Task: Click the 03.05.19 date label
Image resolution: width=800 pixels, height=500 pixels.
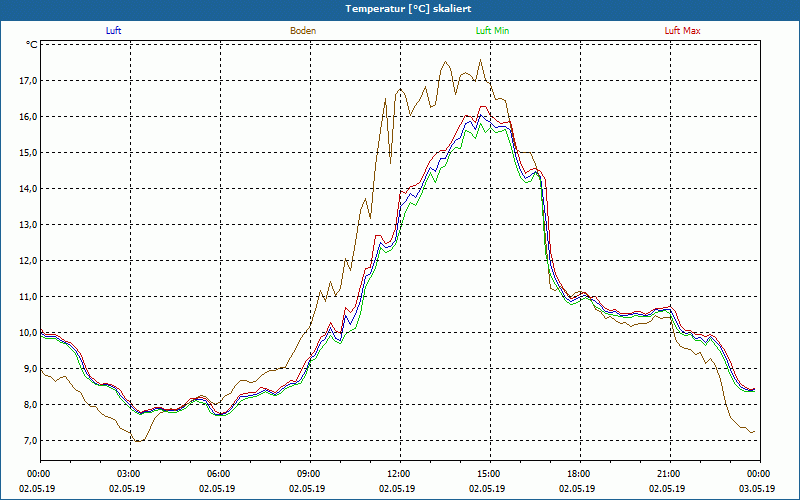Action: pos(757,488)
